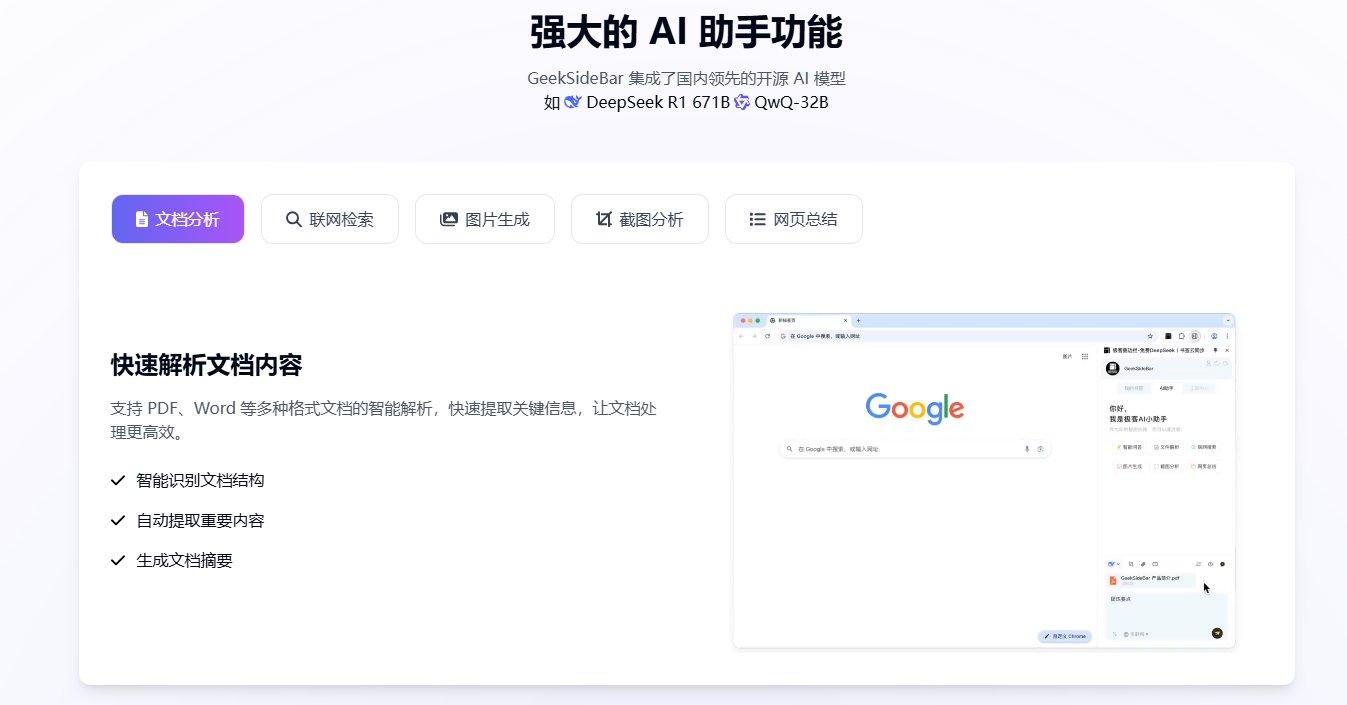Image resolution: width=1347 pixels, height=705 pixels.
Task: Click the paperclip attach icon in demo sidebar
Action: [x=1143, y=564]
